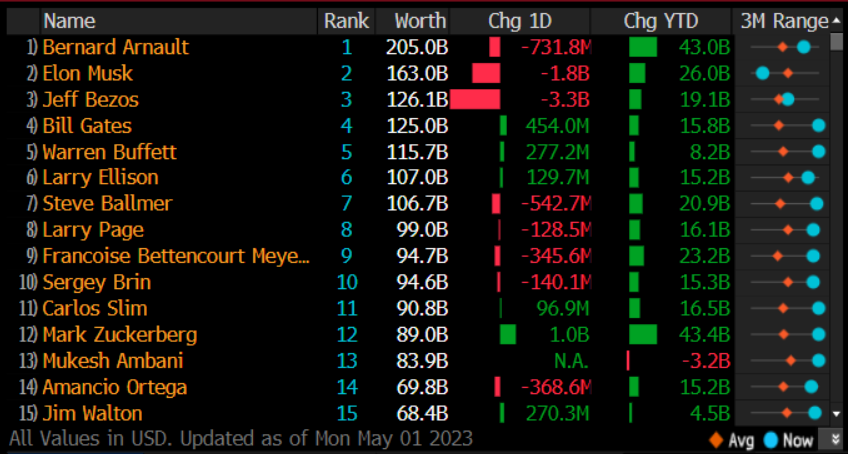The width and height of the screenshot is (848, 454).
Task: Click Bill Gates's 1D change 454.0M
Action: (x=557, y=126)
